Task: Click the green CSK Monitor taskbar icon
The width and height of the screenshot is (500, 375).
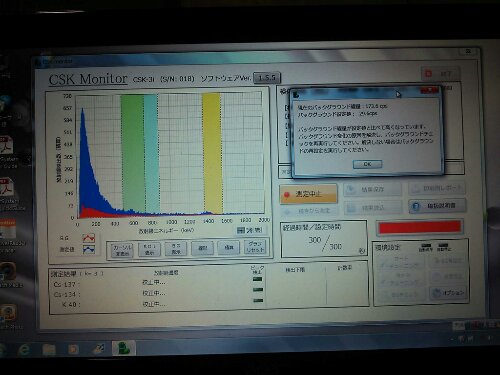Action: point(123,348)
